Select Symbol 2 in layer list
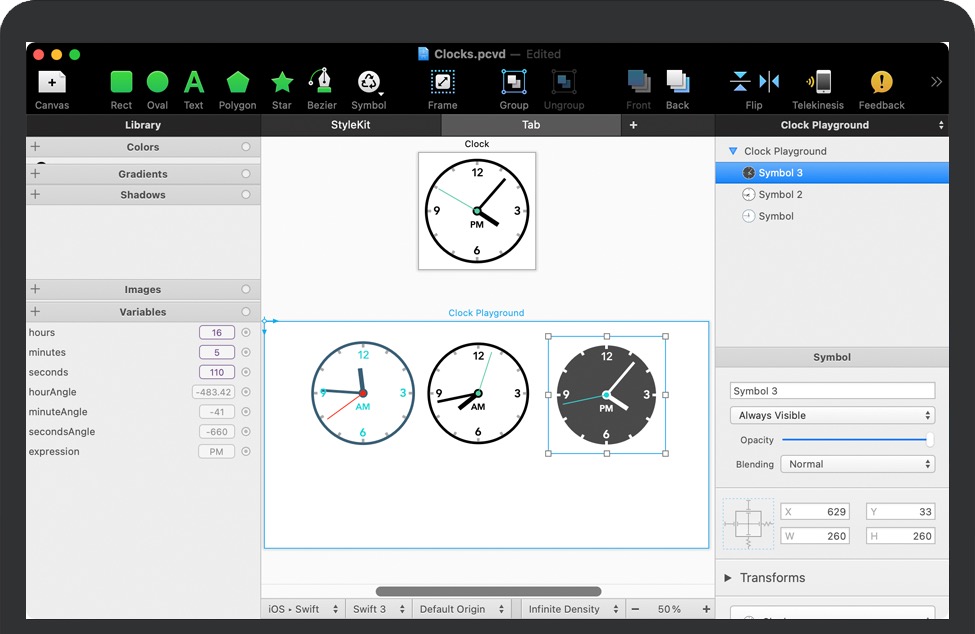The image size is (975, 634). [780, 195]
